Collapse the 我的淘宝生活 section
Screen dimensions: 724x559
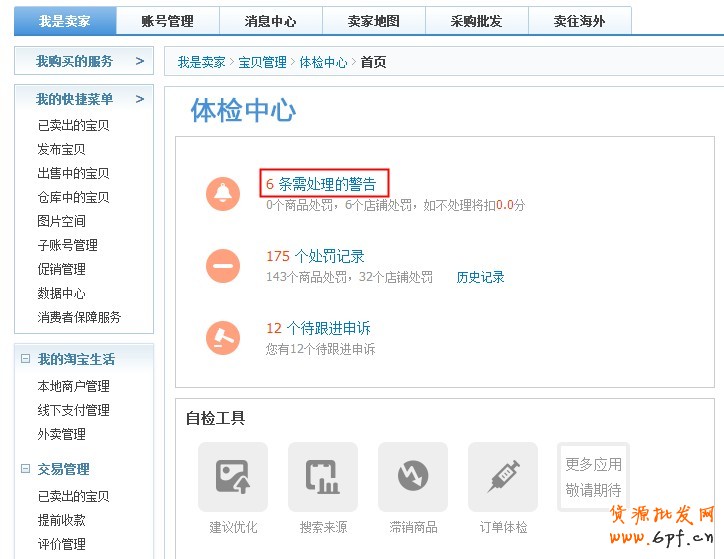point(26,359)
